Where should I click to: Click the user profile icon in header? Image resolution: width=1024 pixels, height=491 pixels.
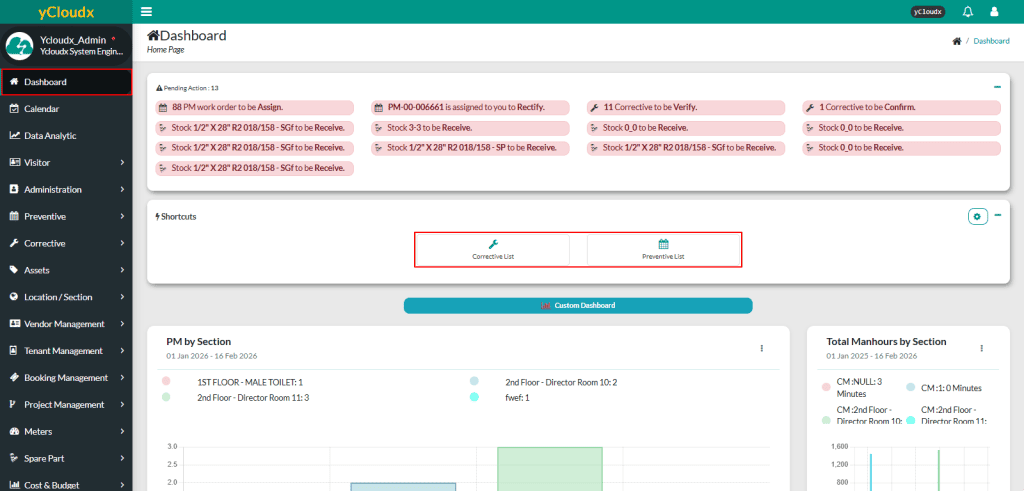point(994,12)
